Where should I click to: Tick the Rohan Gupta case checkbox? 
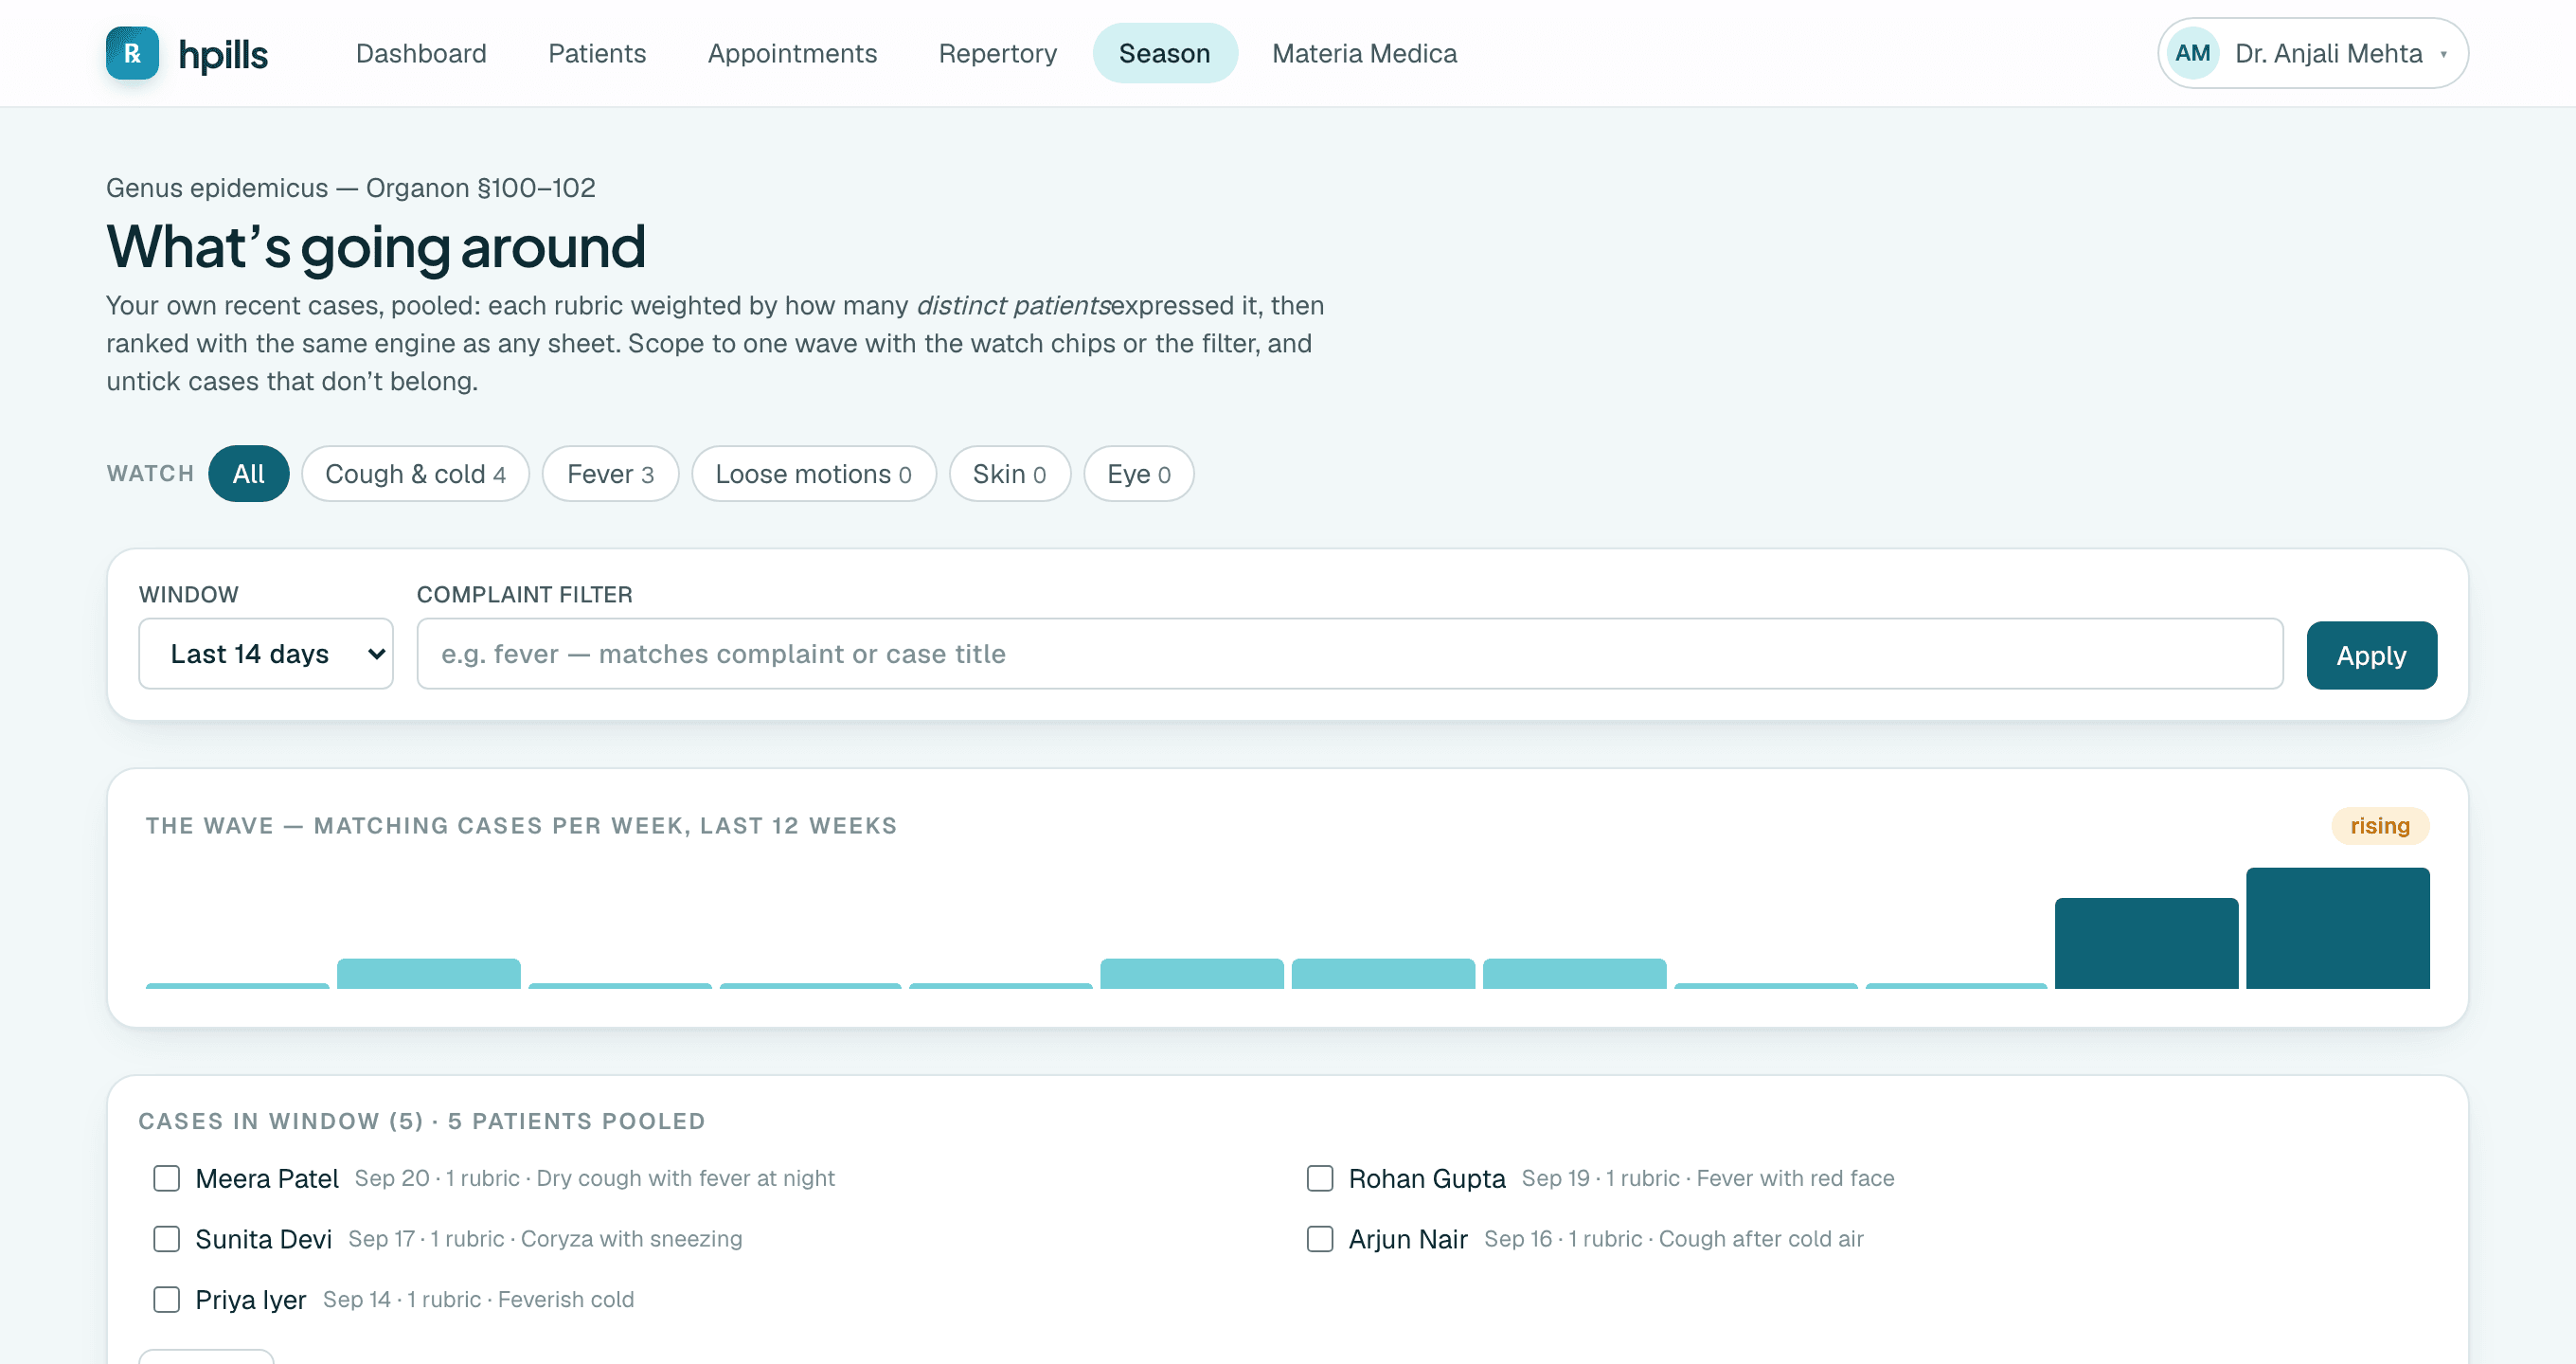[1319, 1179]
